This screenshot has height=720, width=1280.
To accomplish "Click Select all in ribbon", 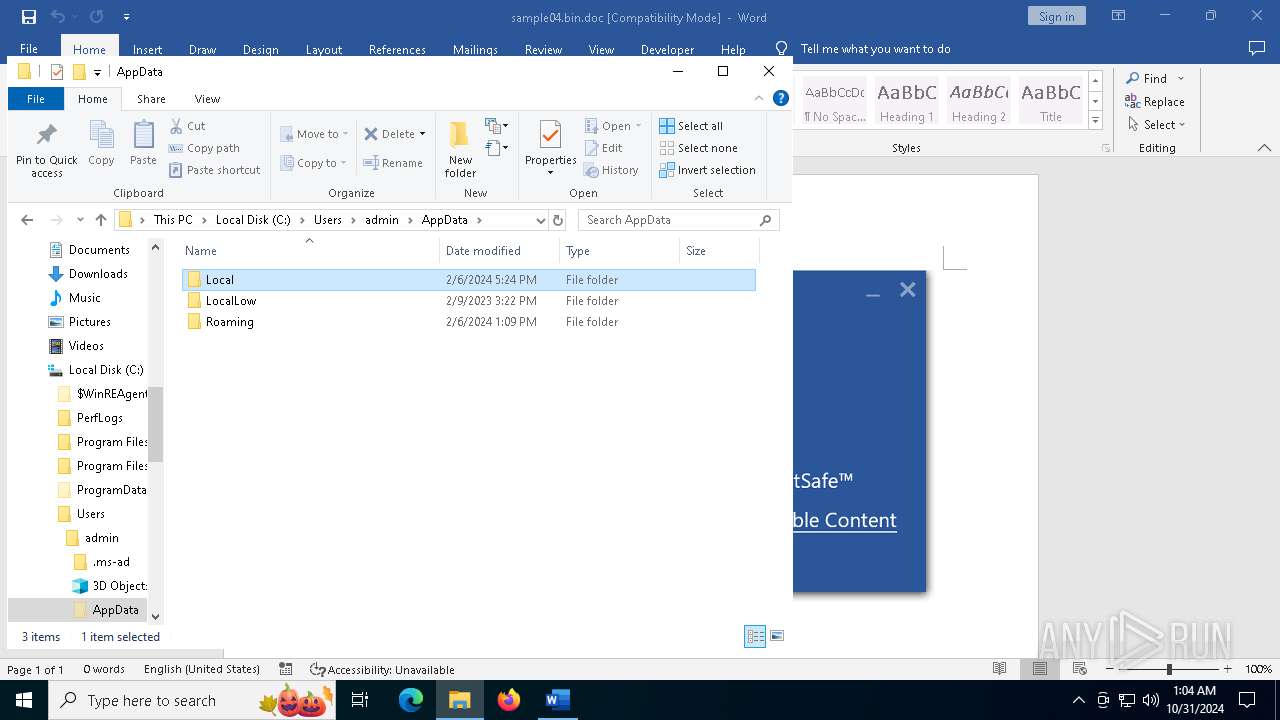I will coord(691,126).
